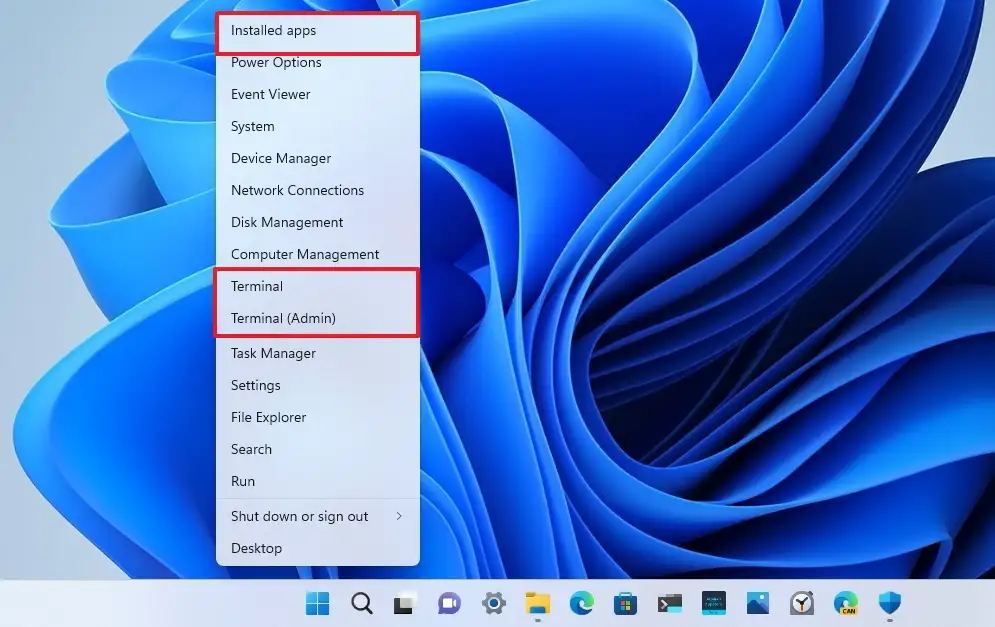
Task: Choose Terminal (Admin) in the context menu
Action: pyautogui.click(x=283, y=318)
